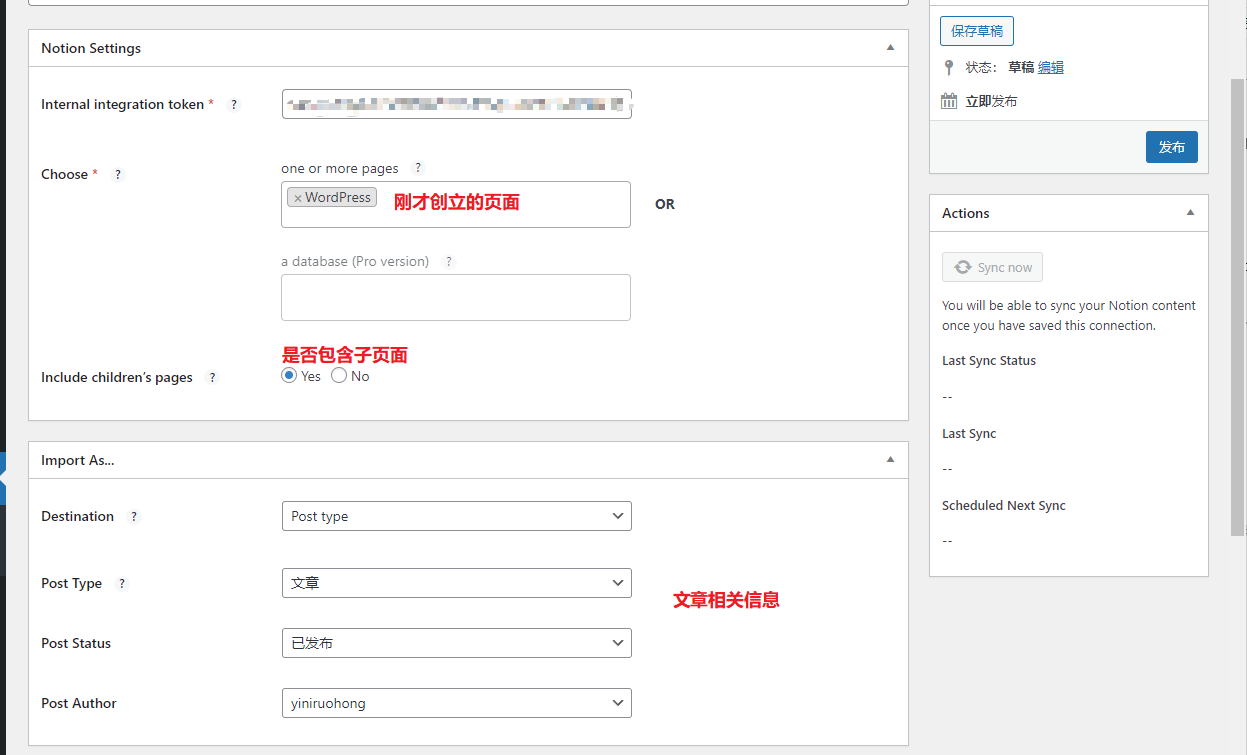Viewport: 1247px width, 755px height.
Task: Collapse the Actions panel
Action: (1190, 213)
